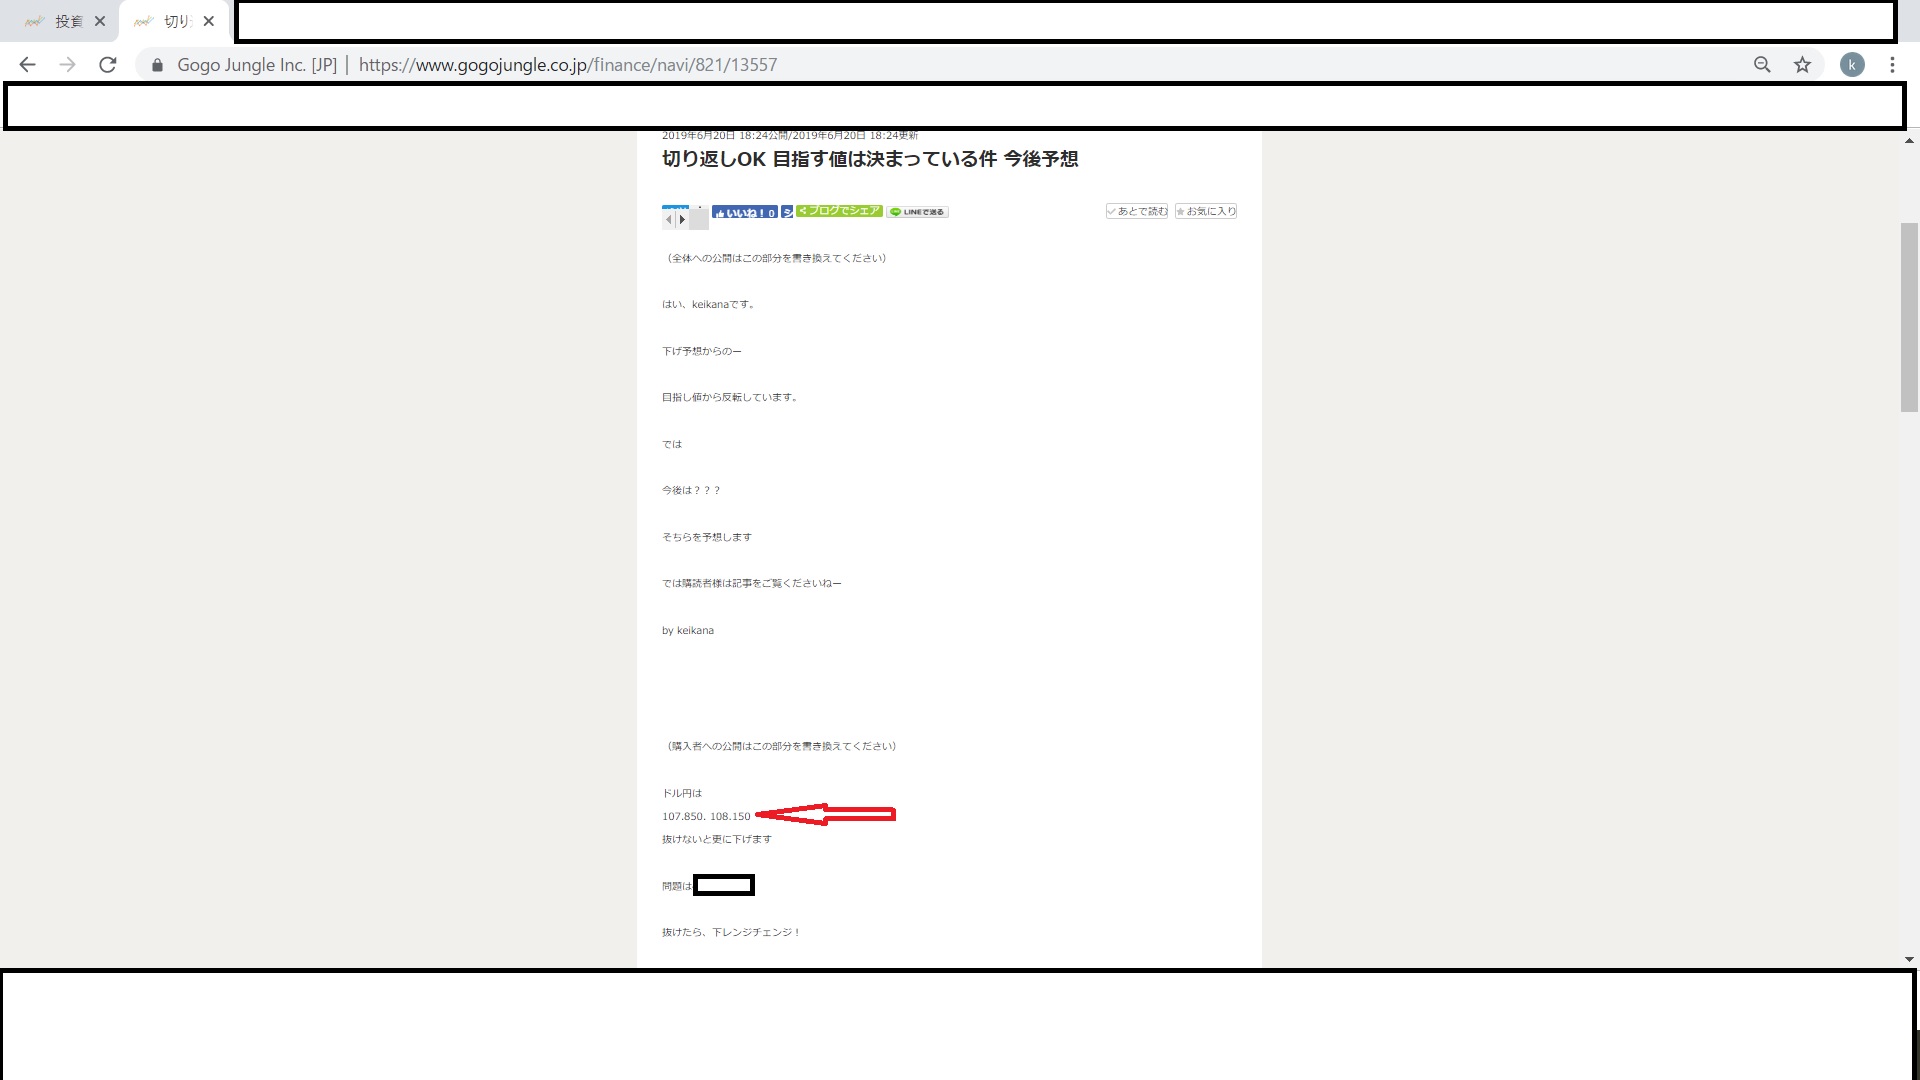The width and height of the screenshot is (1920, 1080).
Task: Reload the current page
Action: pos(108,65)
